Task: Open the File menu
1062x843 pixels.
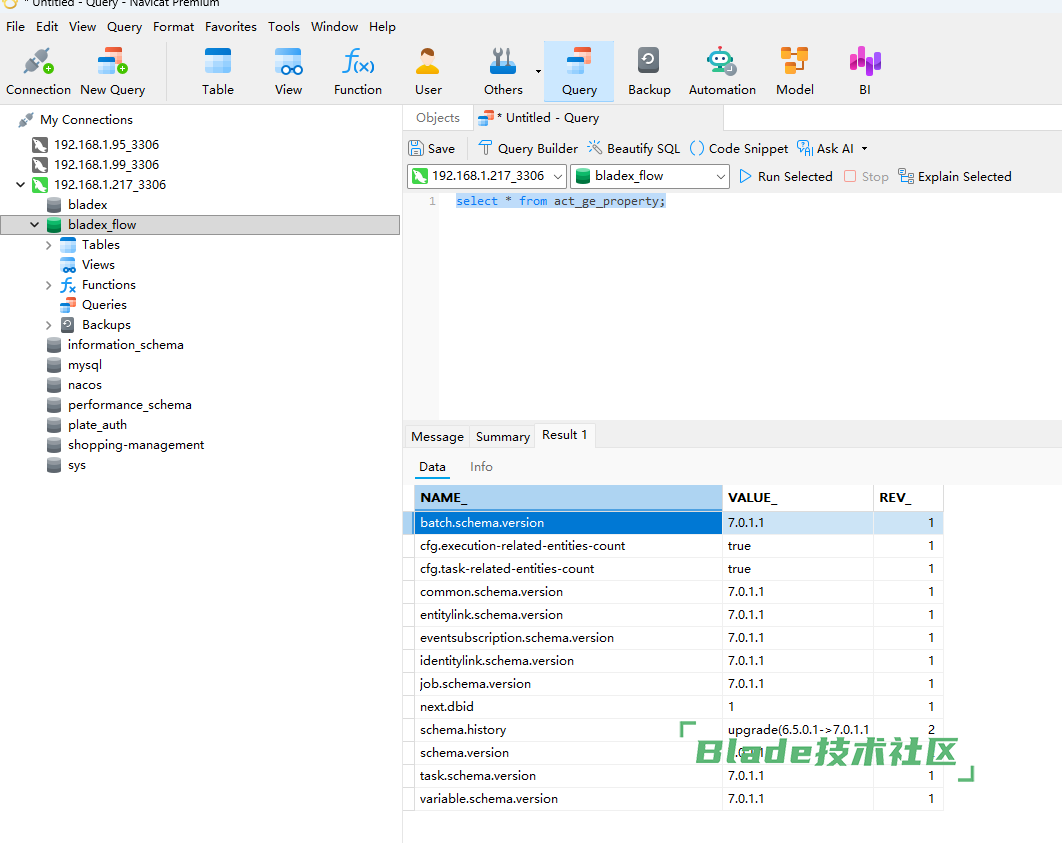Action: tap(15, 26)
